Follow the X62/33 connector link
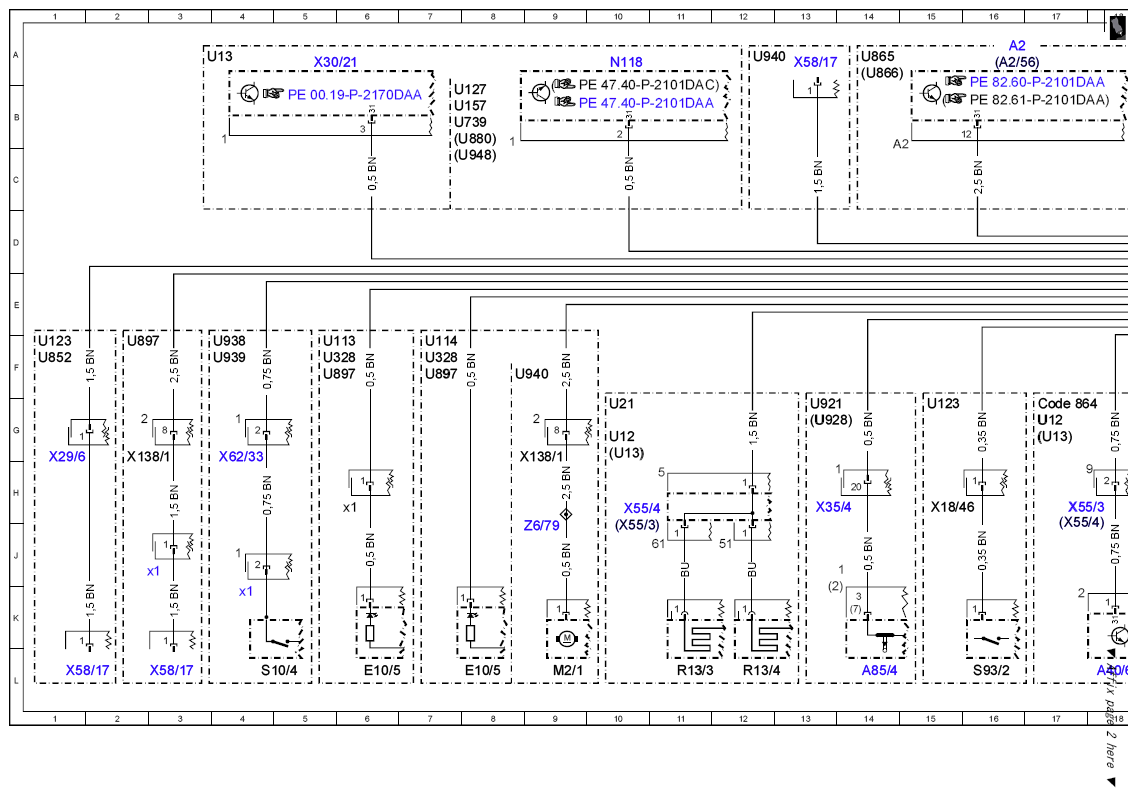The height and width of the screenshot is (797, 1137). pos(241,456)
